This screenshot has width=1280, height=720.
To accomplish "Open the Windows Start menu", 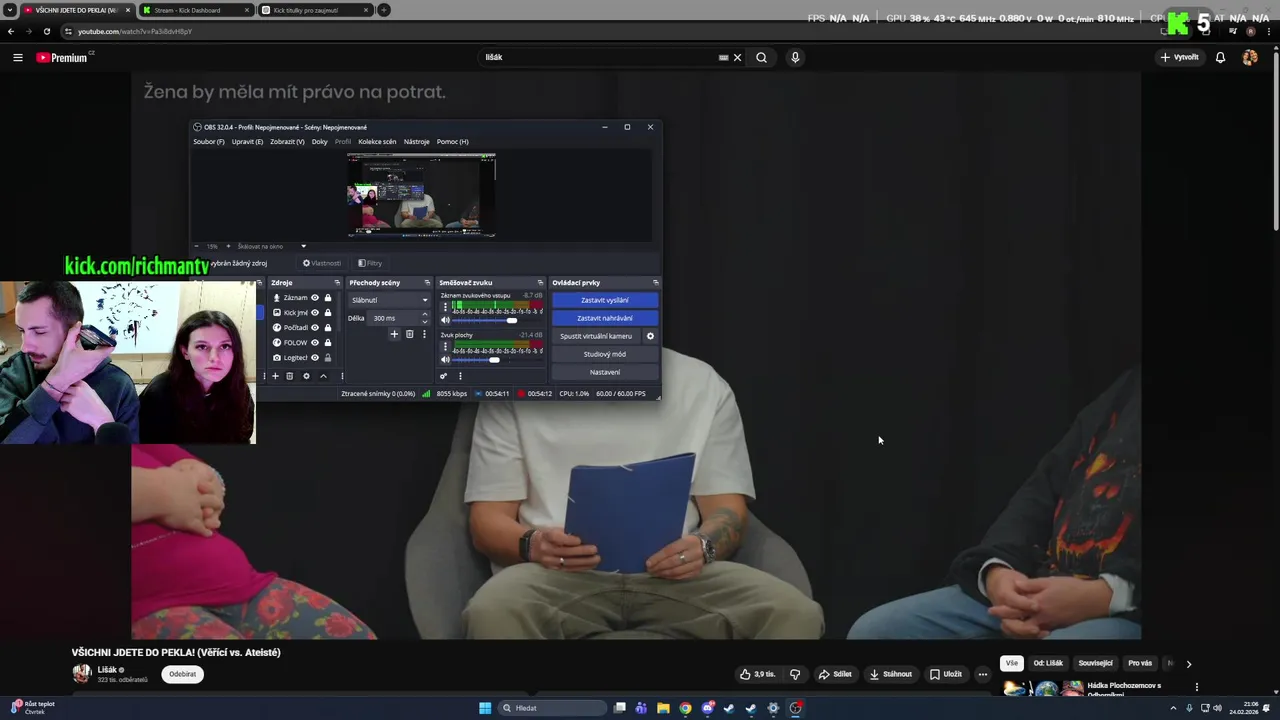I will (485, 708).
